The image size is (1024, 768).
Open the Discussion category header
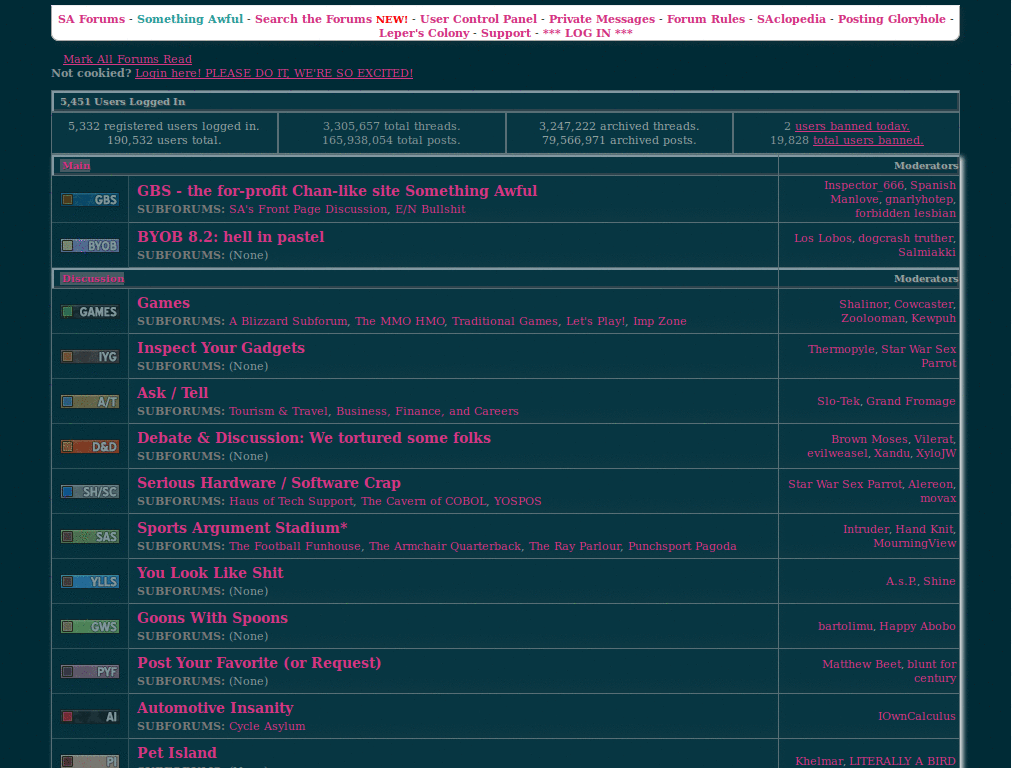pos(93,278)
